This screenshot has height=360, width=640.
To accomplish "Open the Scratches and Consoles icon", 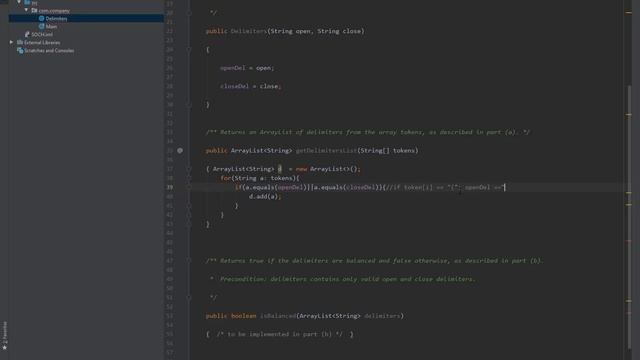I will [20, 51].
